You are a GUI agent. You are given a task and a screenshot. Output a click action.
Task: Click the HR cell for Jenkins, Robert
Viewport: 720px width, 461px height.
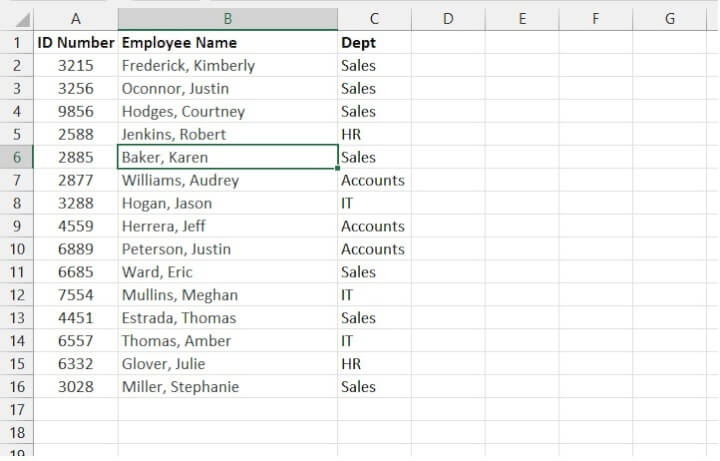(x=374, y=134)
